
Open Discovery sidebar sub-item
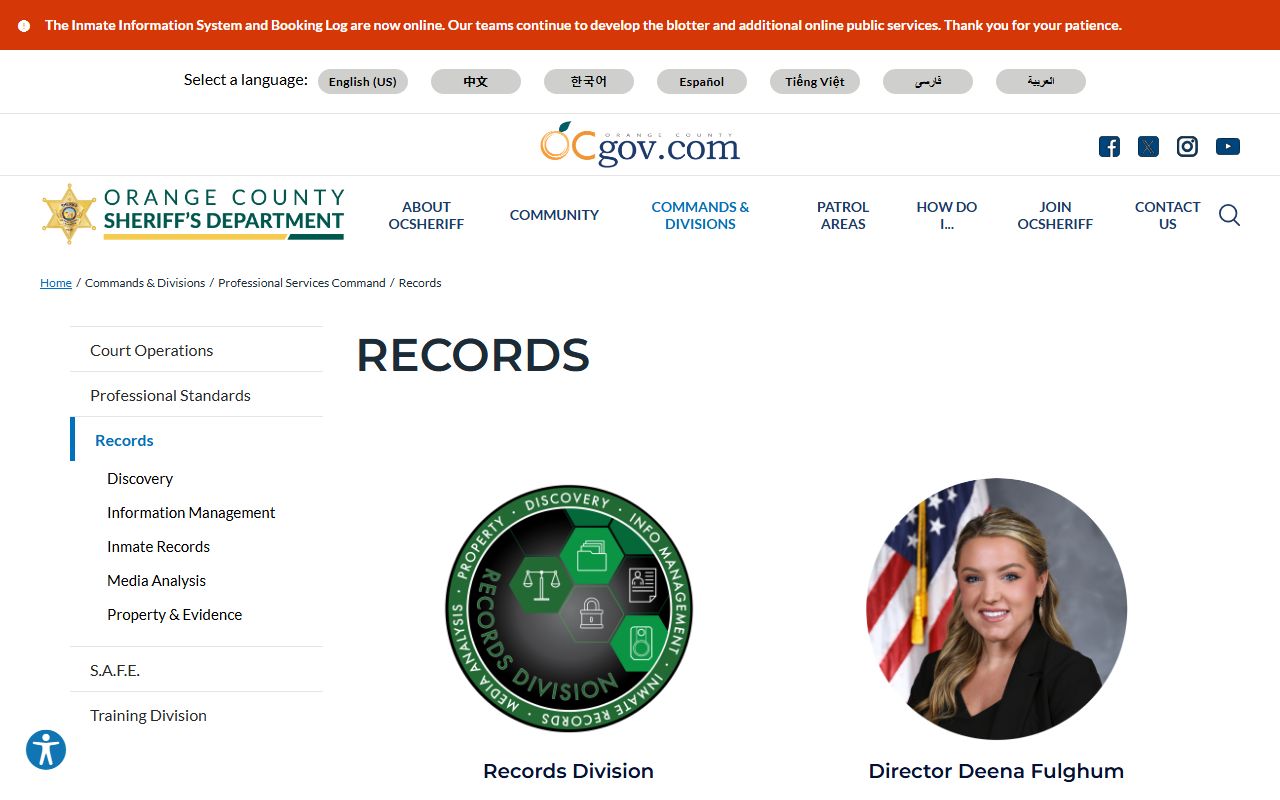[140, 479]
